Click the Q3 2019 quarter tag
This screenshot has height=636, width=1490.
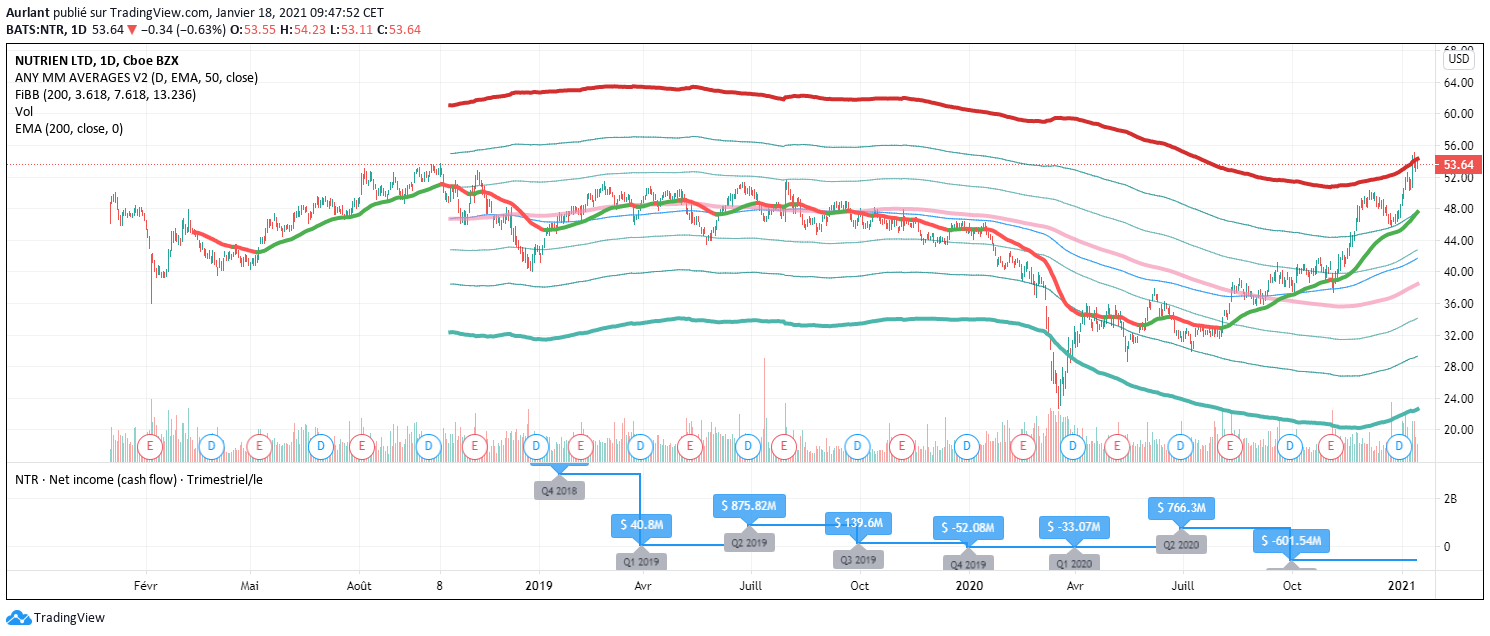point(859,561)
